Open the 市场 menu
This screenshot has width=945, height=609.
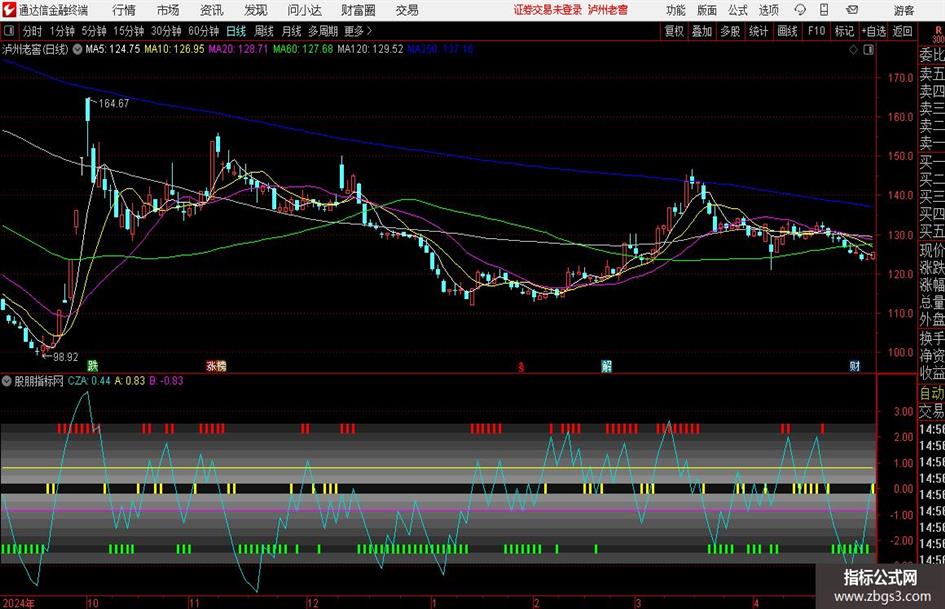coord(168,10)
